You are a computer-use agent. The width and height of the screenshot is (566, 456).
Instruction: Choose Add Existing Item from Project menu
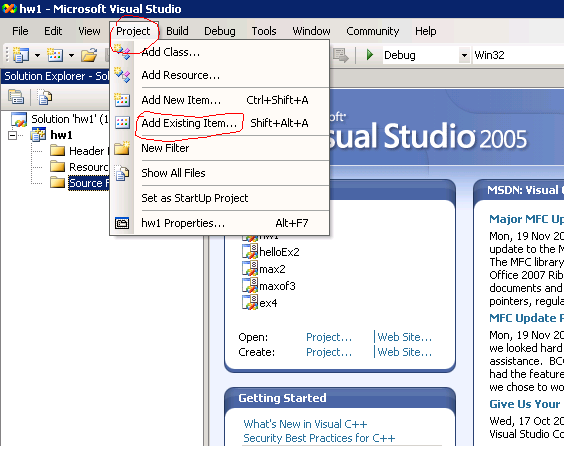pos(189,123)
